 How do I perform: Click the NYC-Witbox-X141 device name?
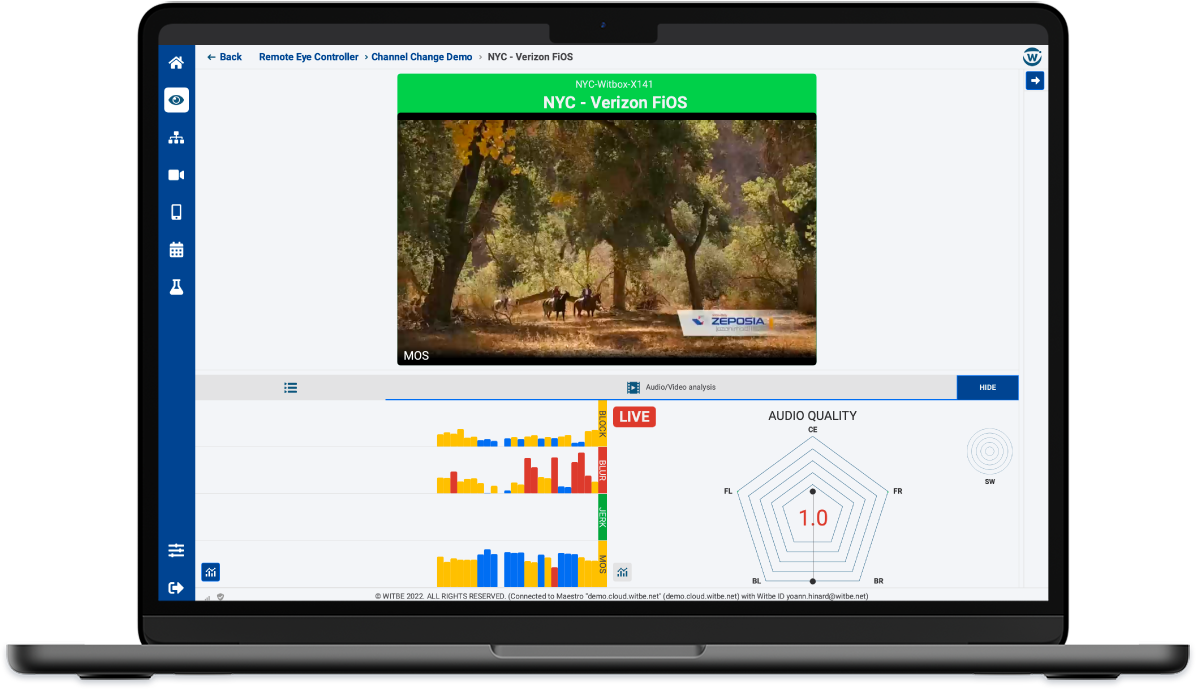615,84
